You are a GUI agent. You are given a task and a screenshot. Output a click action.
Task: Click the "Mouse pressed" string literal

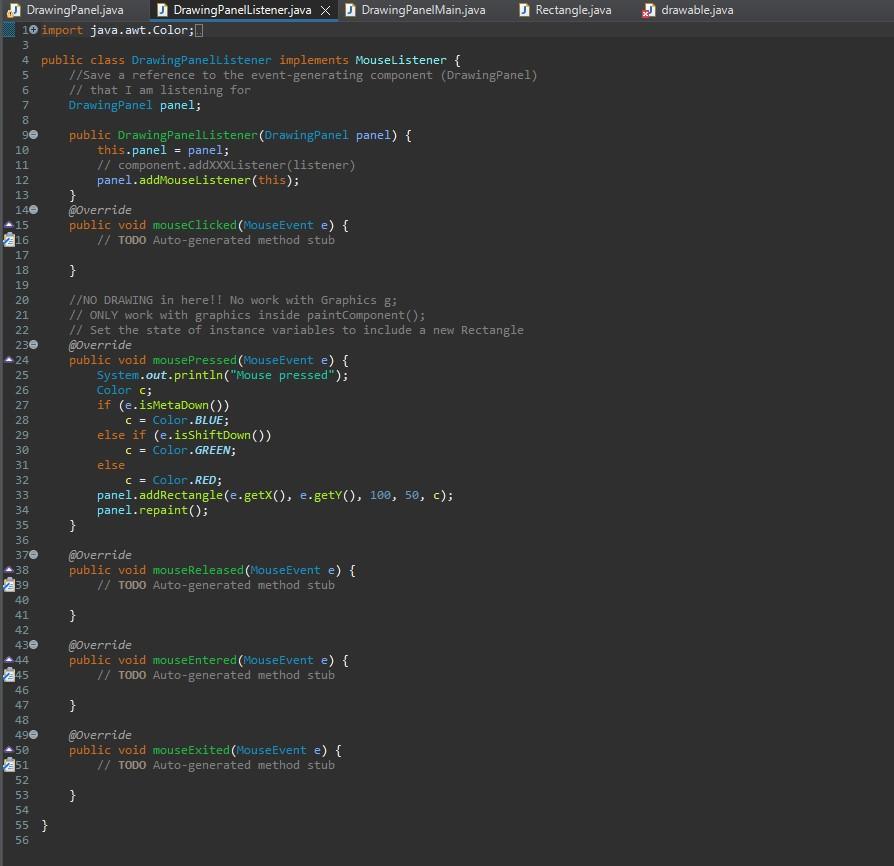[x=282, y=375]
